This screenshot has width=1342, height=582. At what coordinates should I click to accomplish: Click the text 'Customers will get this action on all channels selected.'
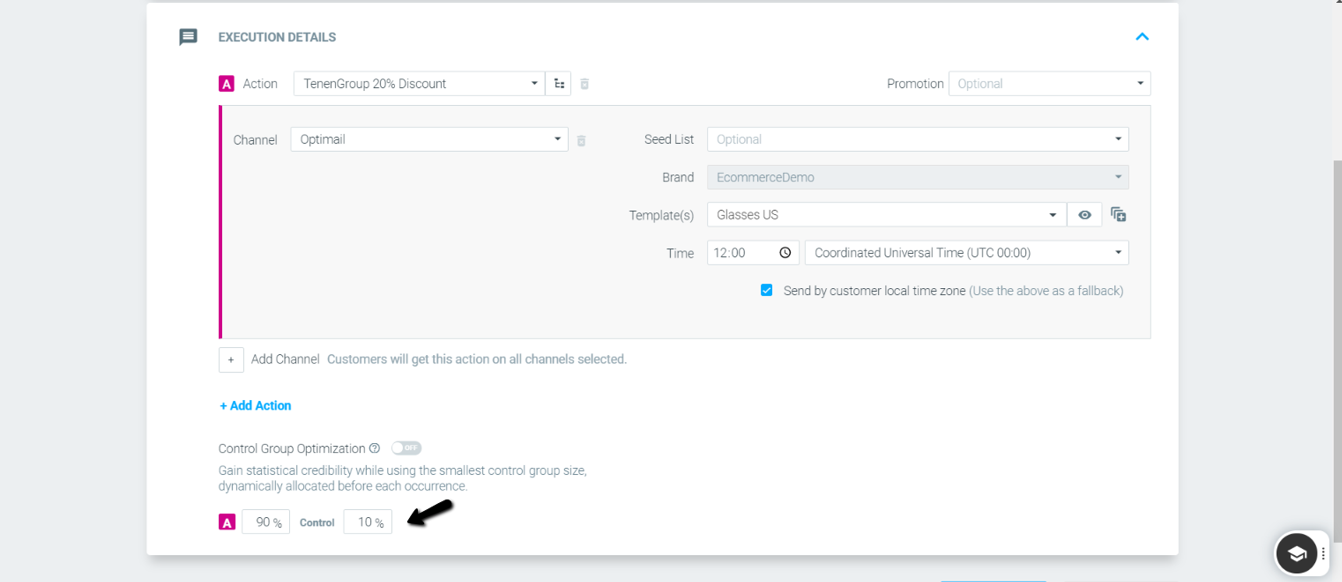pos(477,359)
